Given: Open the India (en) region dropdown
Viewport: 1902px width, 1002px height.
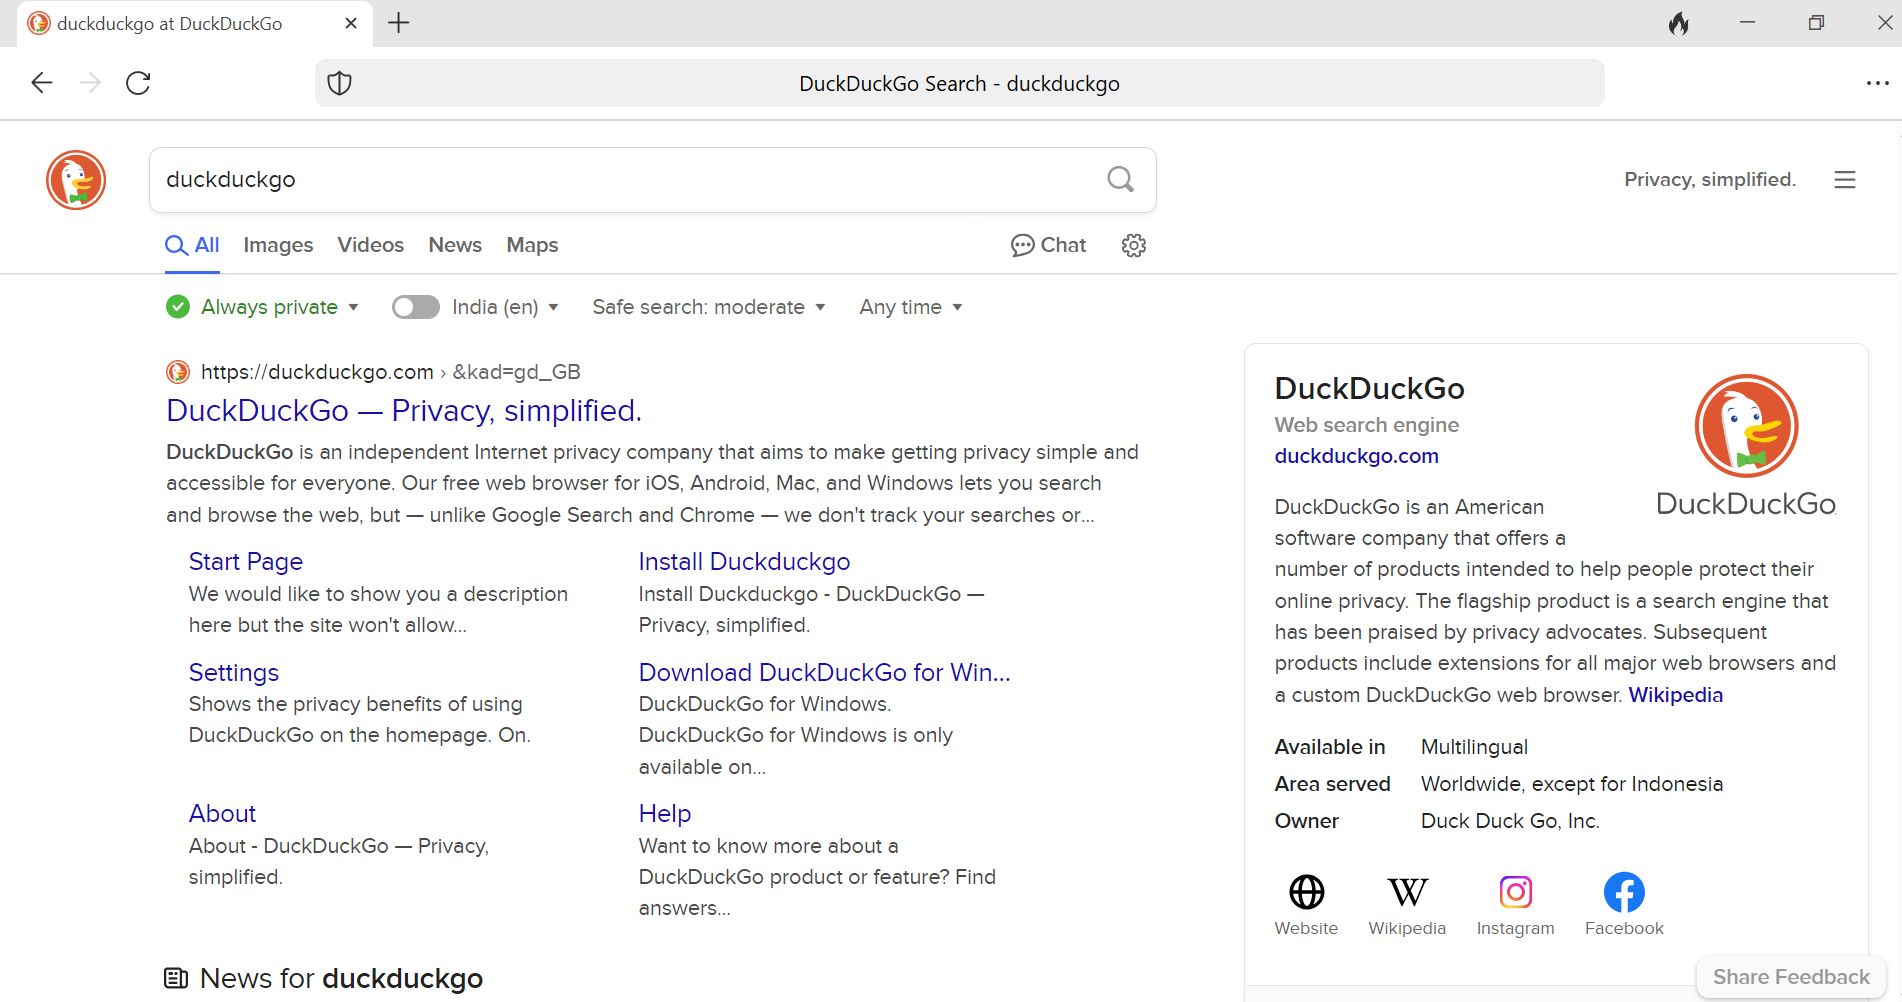Looking at the screenshot, I should [505, 307].
